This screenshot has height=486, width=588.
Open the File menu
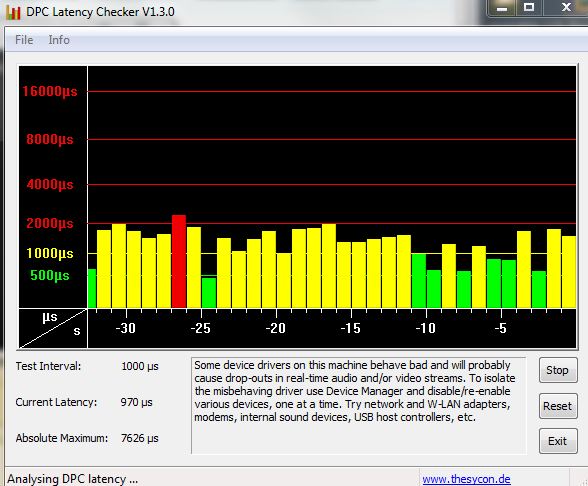click(x=24, y=40)
